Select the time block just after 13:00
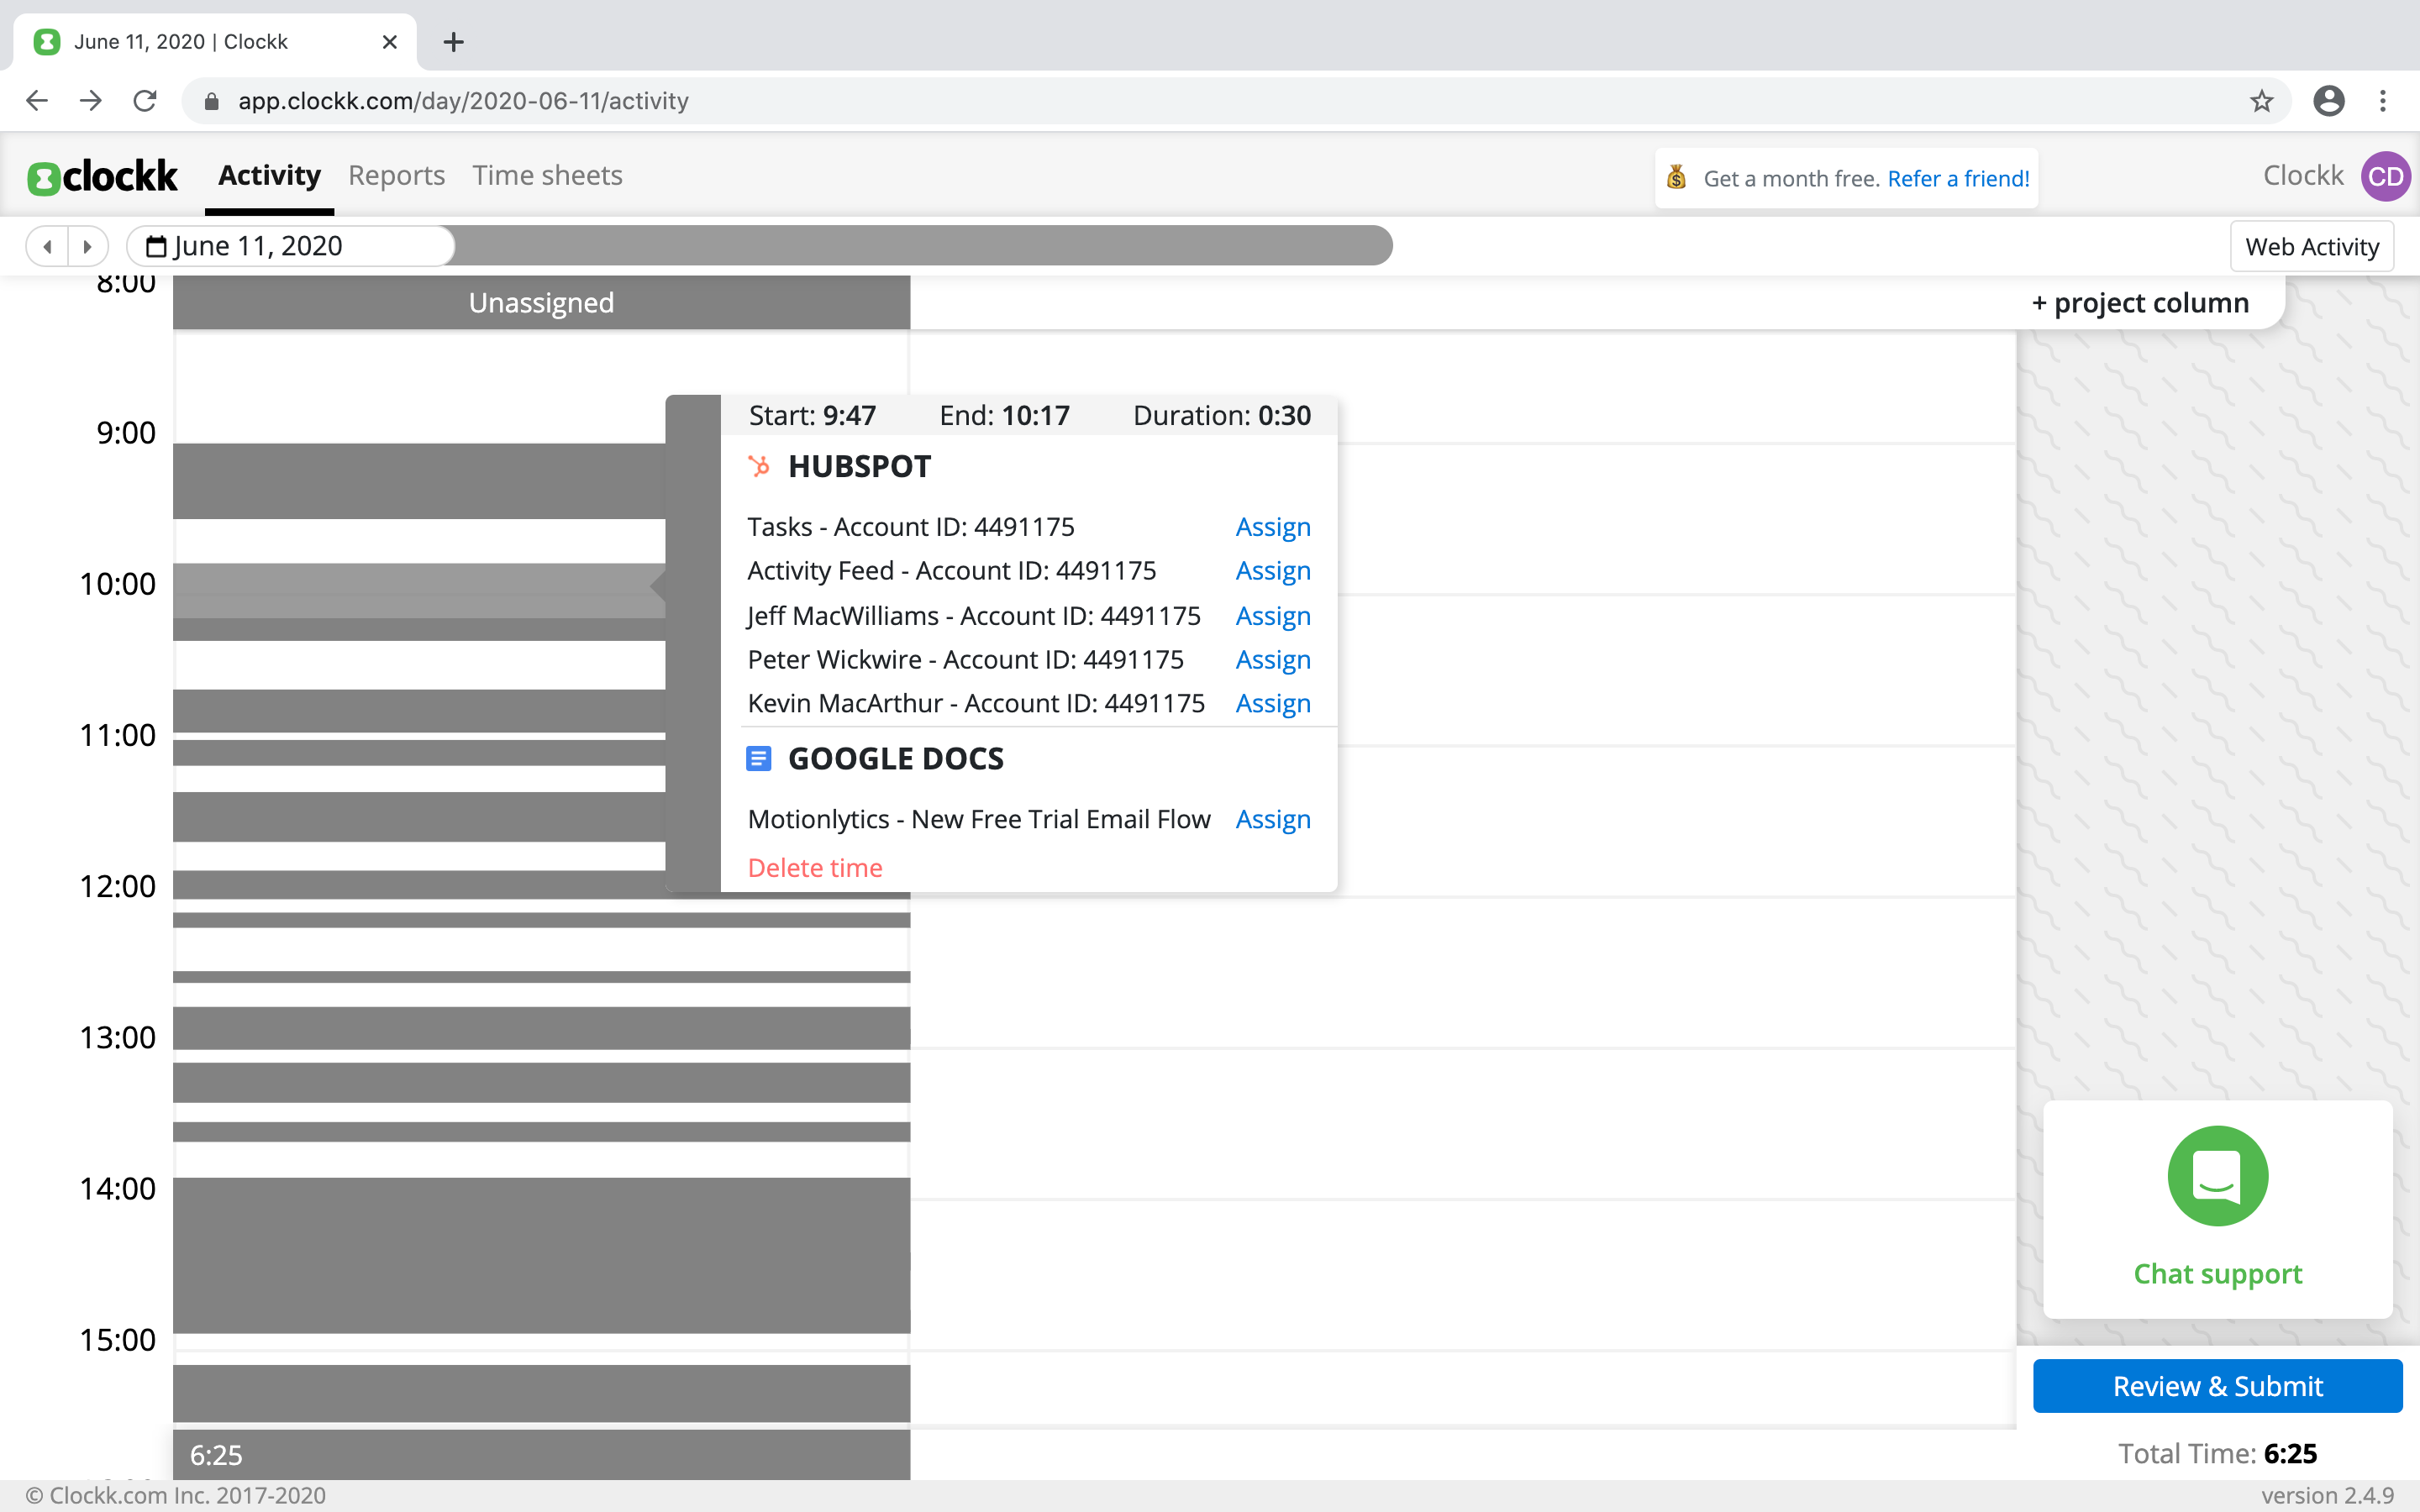The width and height of the screenshot is (2420, 1512). pos(541,1082)
